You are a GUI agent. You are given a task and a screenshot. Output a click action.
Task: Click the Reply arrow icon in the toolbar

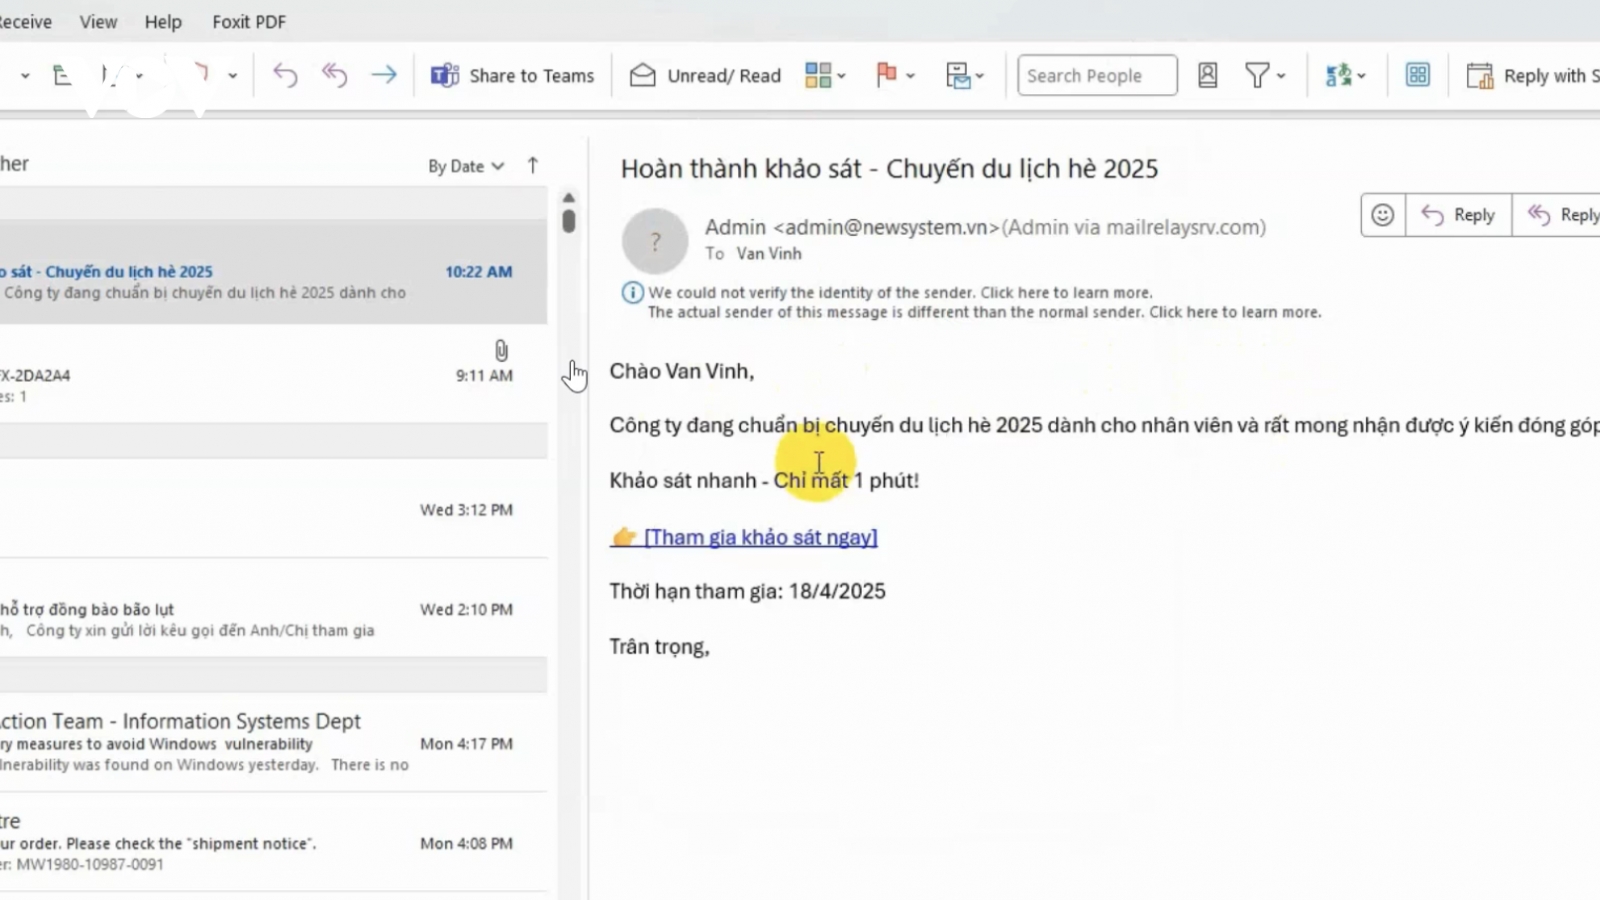point(285,75)
